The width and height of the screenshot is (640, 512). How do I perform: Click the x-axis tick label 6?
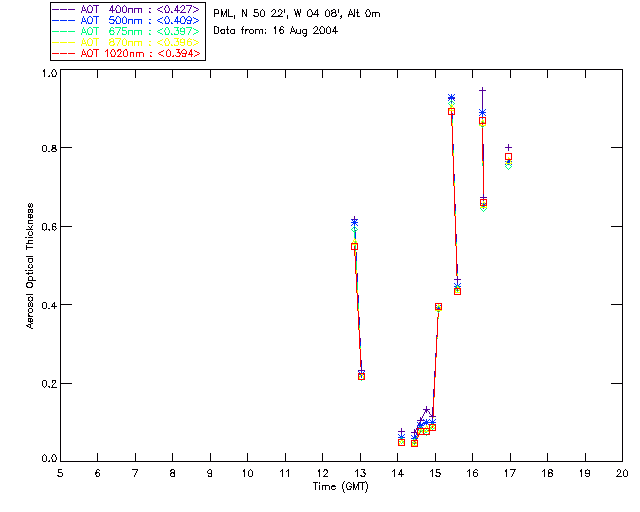point(98,473)
